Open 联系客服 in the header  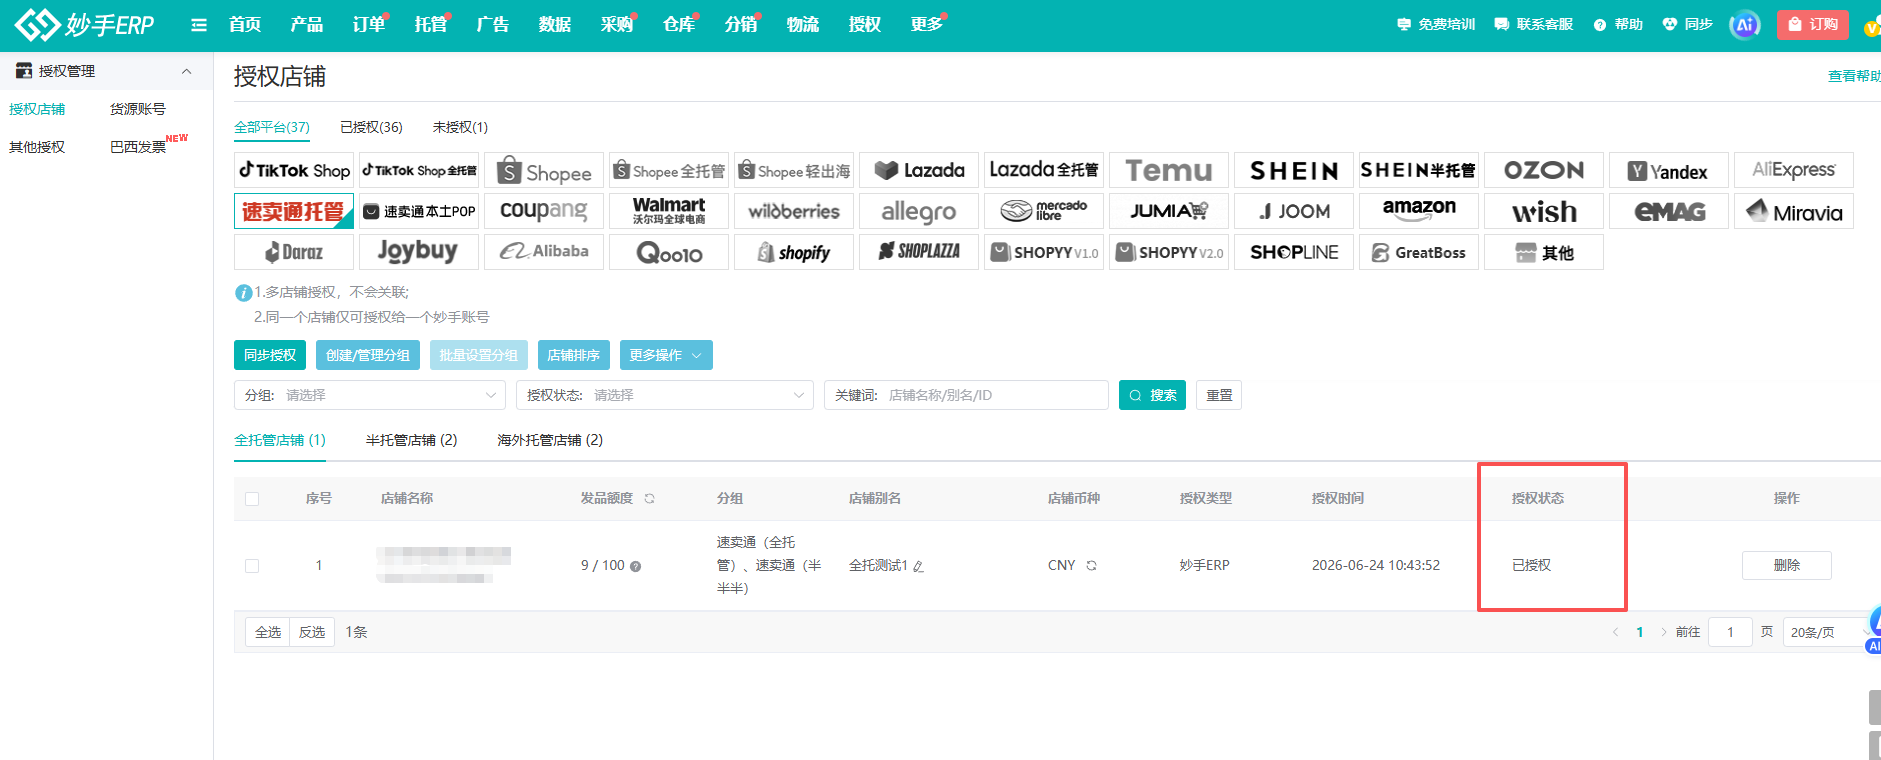point(1534,24)
